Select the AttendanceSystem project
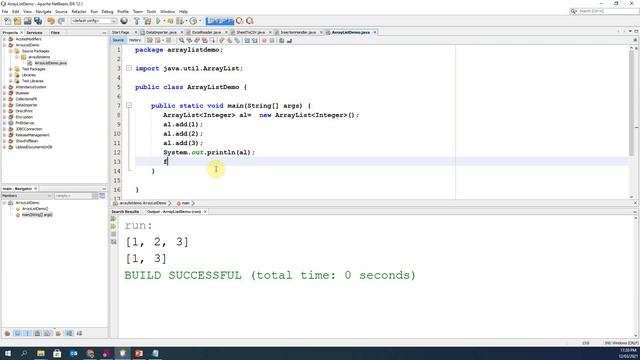 pyautogui.click(x=31, y=87)
